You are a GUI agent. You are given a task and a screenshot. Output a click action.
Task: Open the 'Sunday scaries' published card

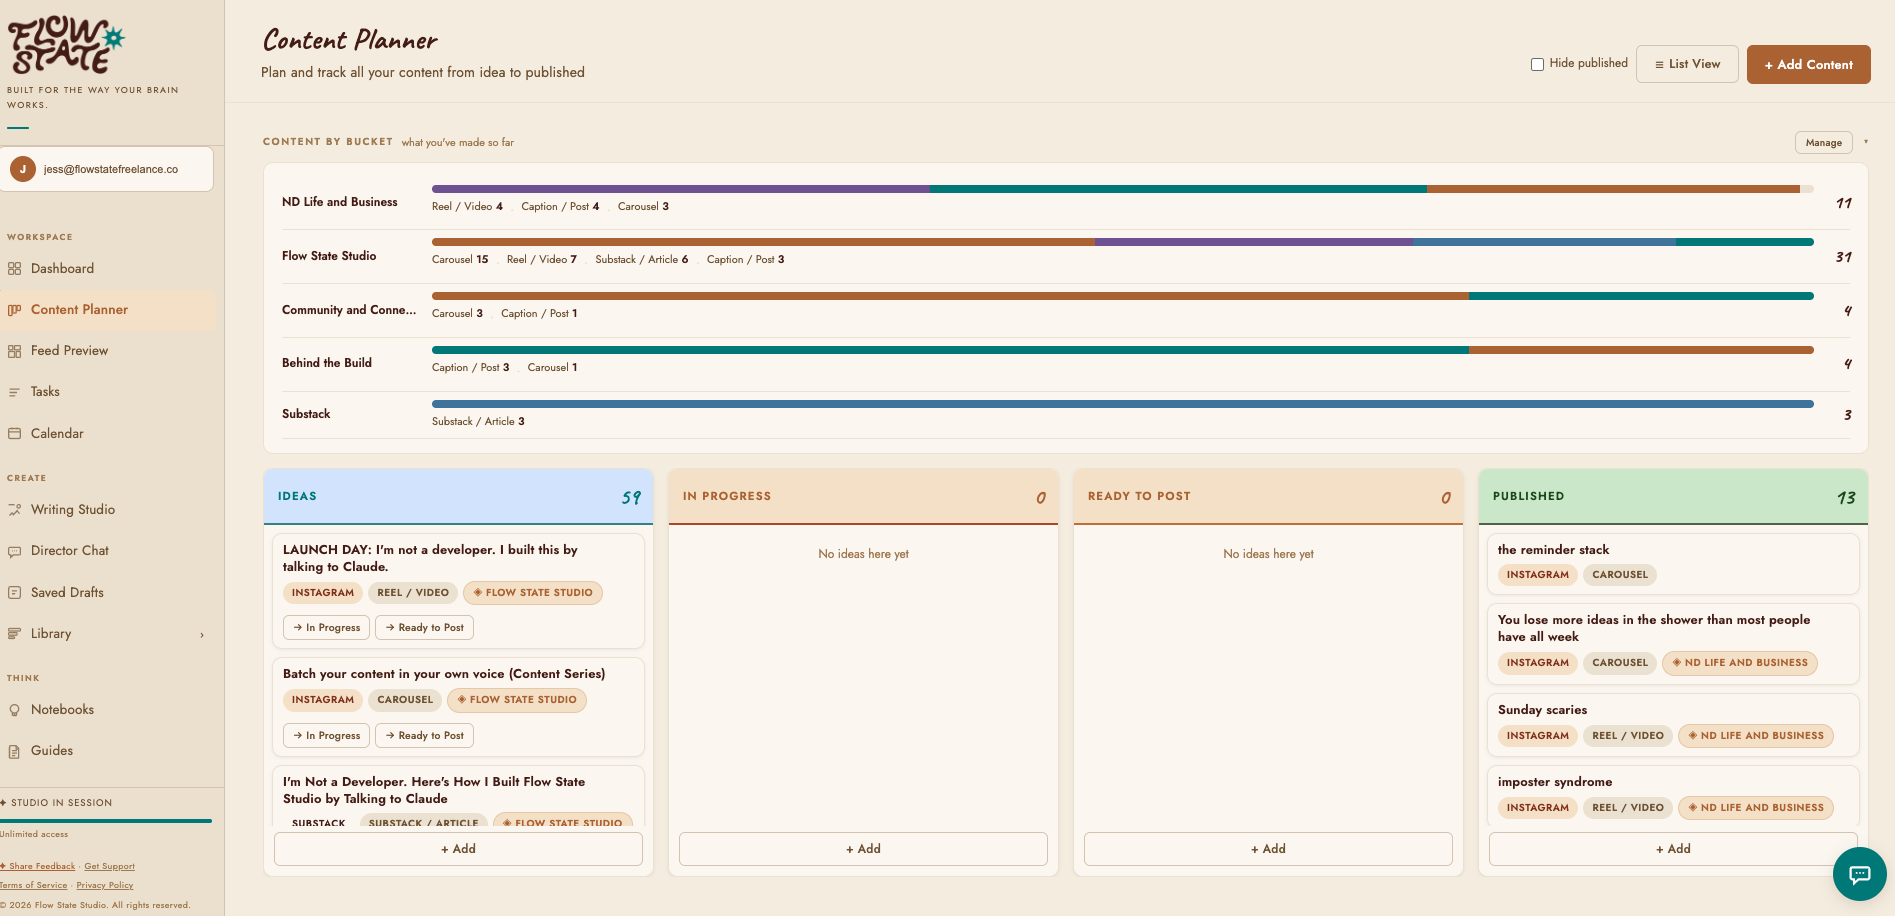(1673, 724)
